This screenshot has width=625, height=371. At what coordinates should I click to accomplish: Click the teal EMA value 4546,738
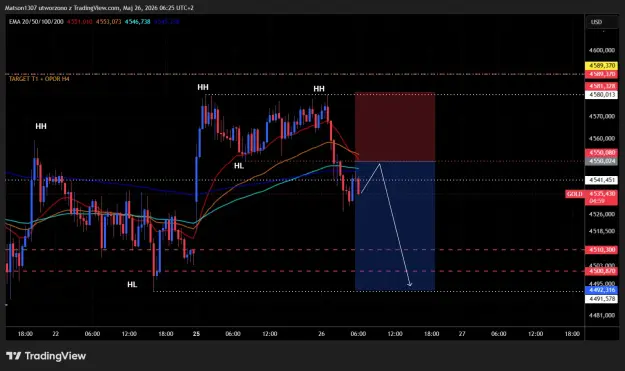pyautogui.click(x=138, y=22)
